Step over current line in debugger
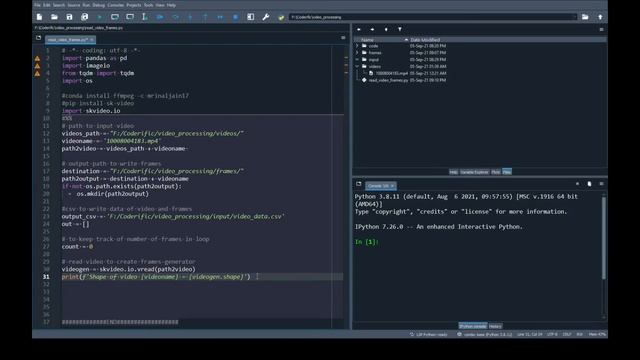The height and width of the screenshot is (360, 640). click(175, 17)
